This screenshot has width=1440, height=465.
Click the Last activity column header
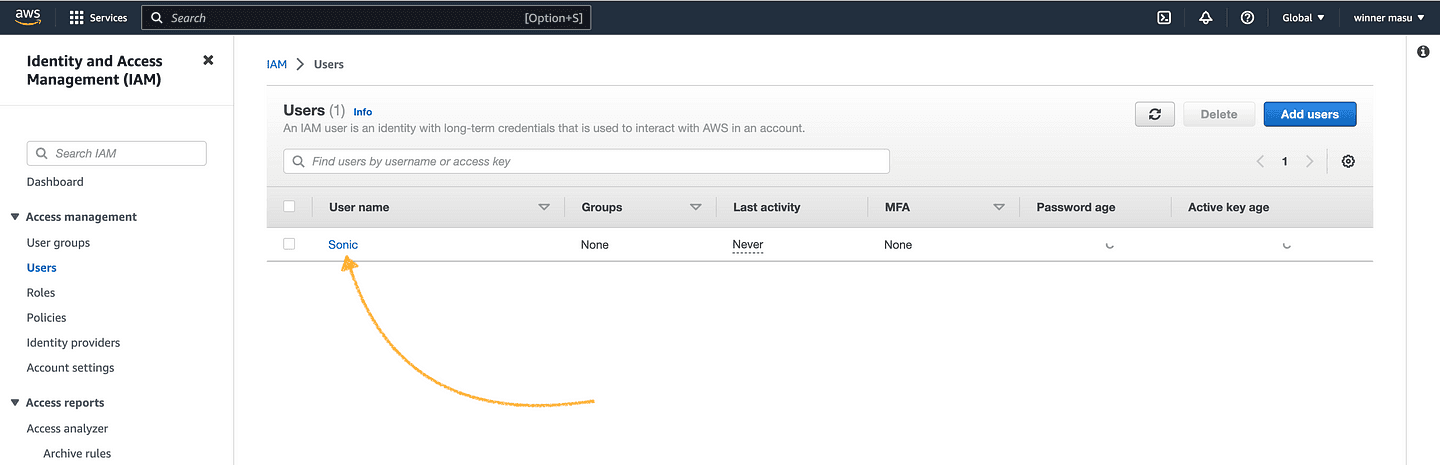[767, 207]
